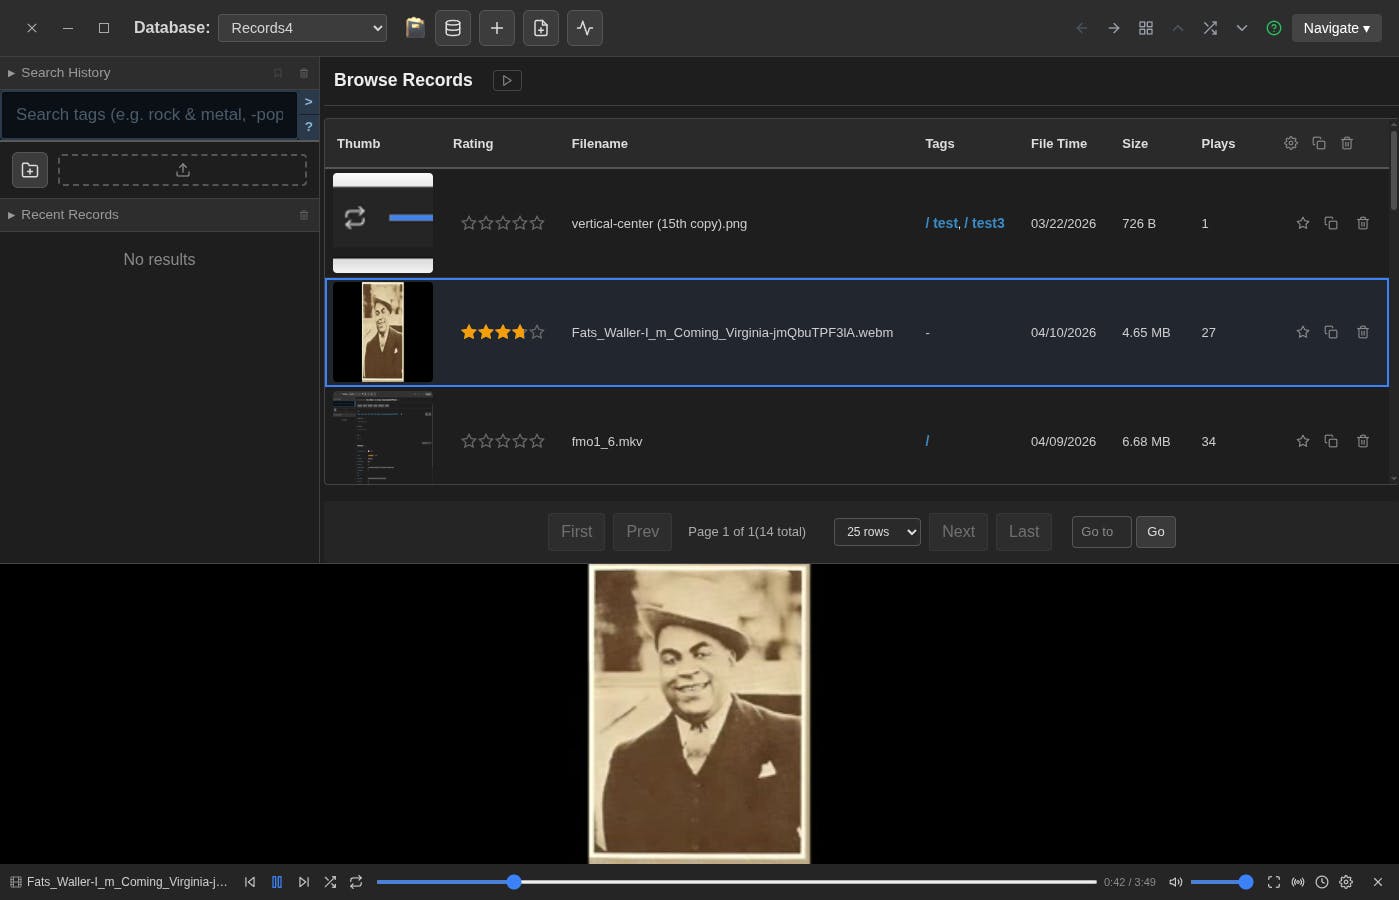Click the add file icon in toolbar

click(x=541, y=28)
